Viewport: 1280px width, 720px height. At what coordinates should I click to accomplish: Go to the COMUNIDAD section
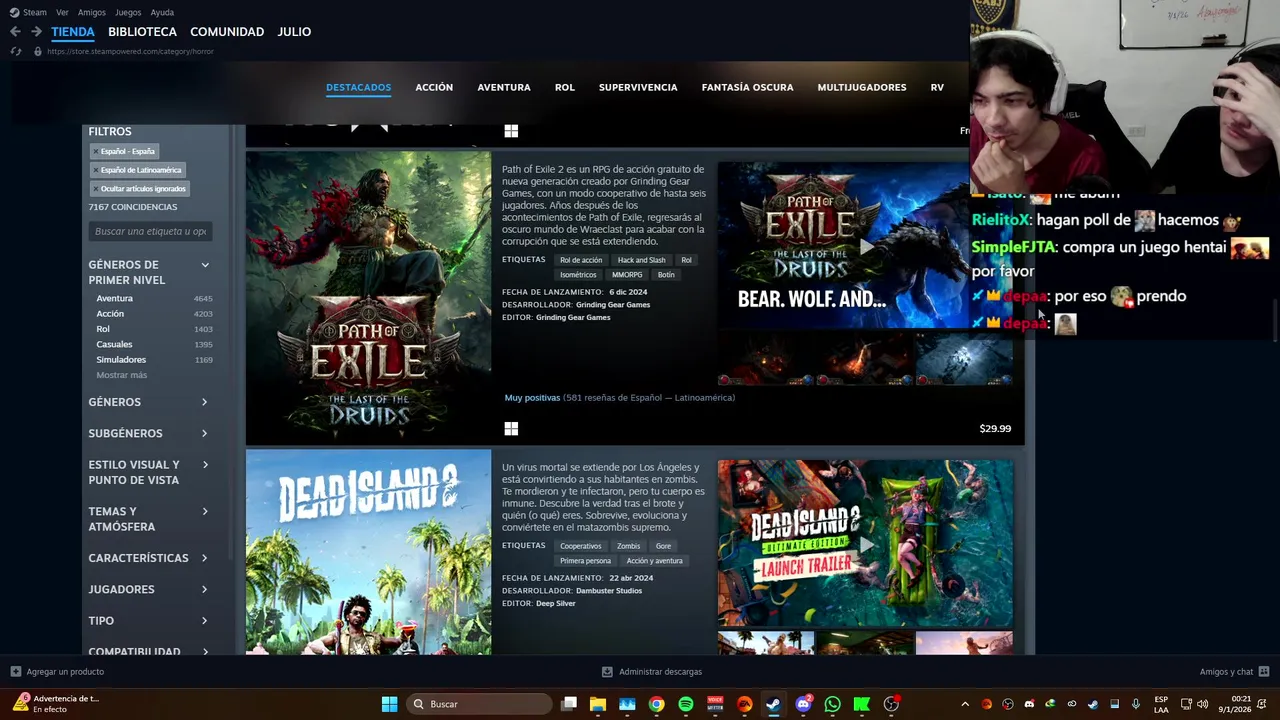[x=227, y=32]
